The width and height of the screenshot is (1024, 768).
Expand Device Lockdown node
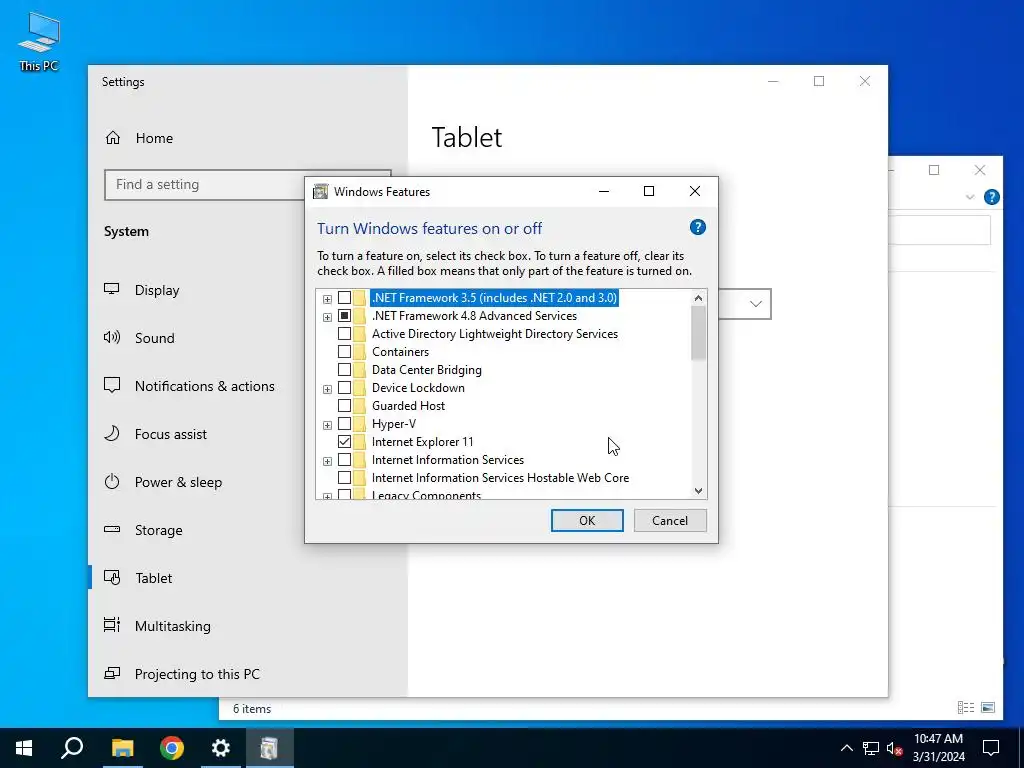[327, 389]
